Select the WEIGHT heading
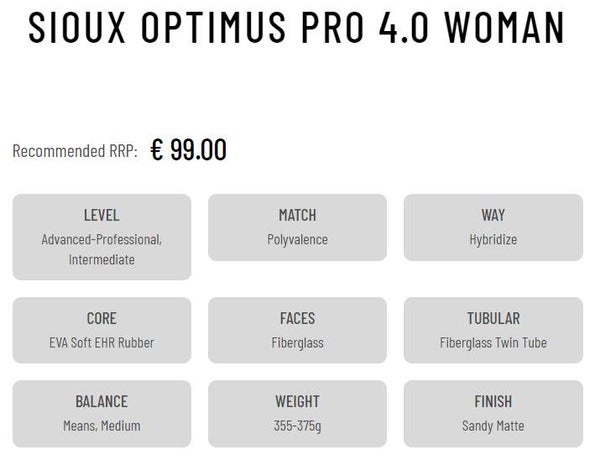Viewport: 600px width, 460px height. [x=297, y=402]
